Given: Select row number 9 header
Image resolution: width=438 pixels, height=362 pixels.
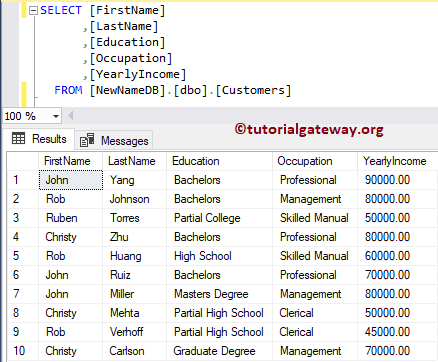Looking at the screenshot, I should tap(23, 332).
